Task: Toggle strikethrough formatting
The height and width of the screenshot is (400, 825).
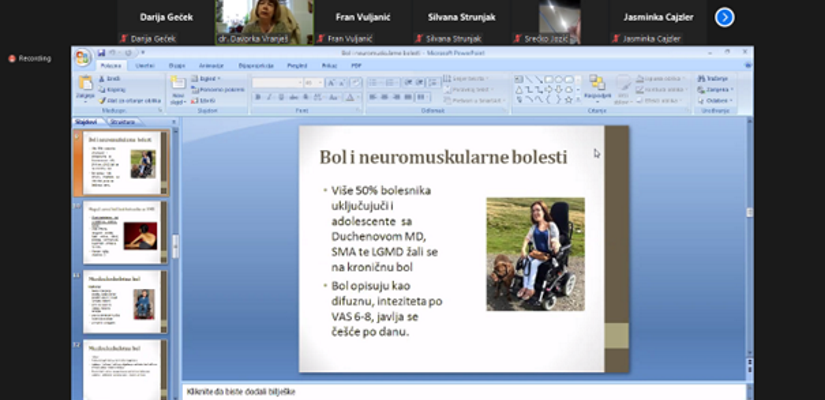Action: click(x=294, y=97)
